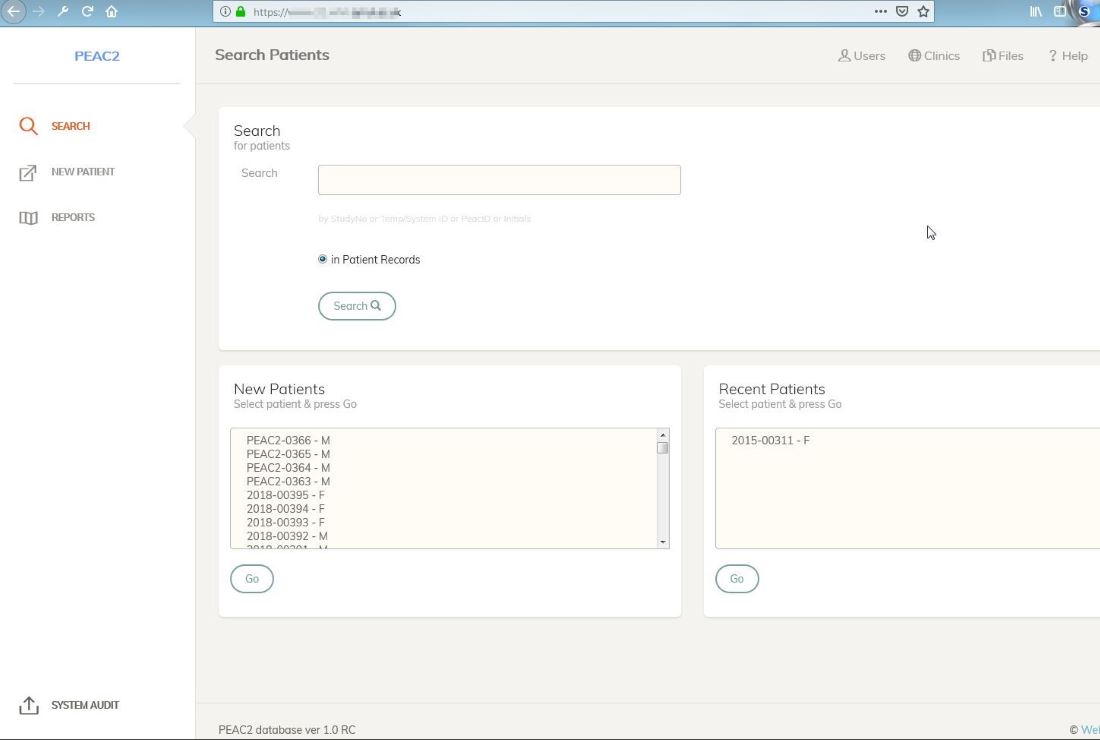Select patient PEAC2-0366 - M
Screen dimensions: 1100x740
point(288,440)
